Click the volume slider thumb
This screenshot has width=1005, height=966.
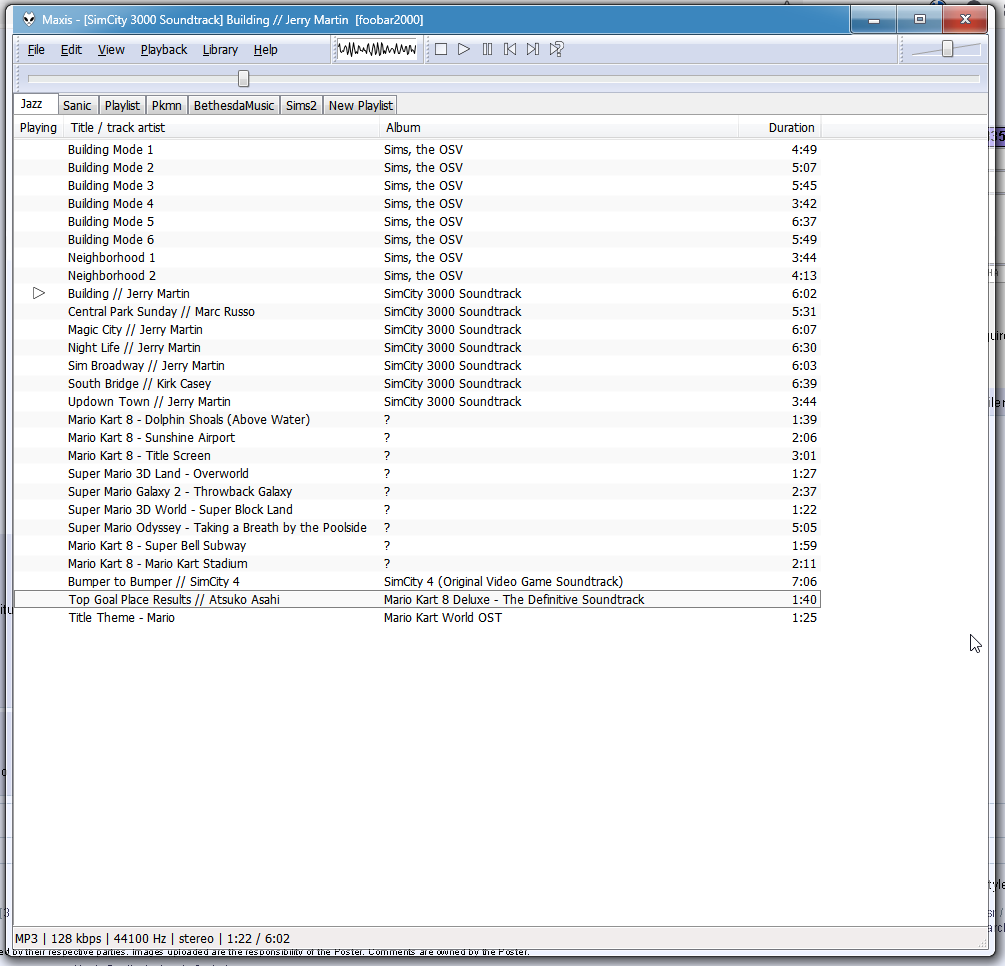pos(947,49)
